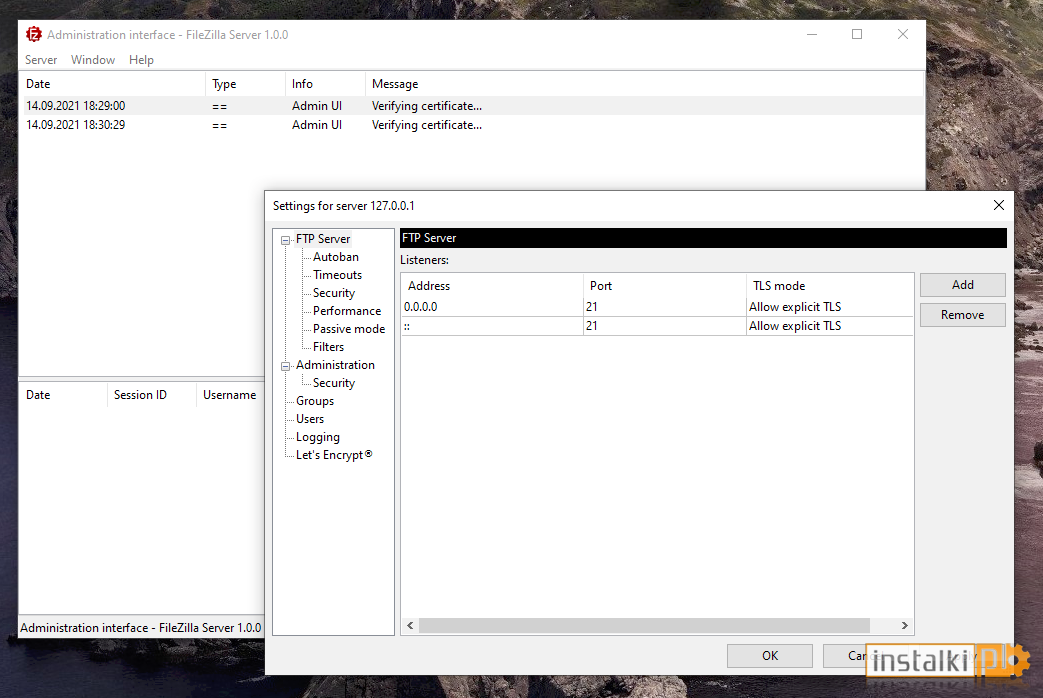Select the 0.0.0.0 listener address cell
1043x698 pixels.
492,307
